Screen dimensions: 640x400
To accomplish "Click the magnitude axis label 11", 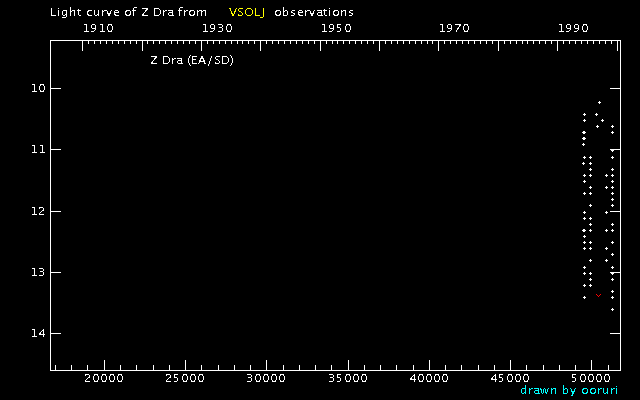I will [x=38, y=149].
